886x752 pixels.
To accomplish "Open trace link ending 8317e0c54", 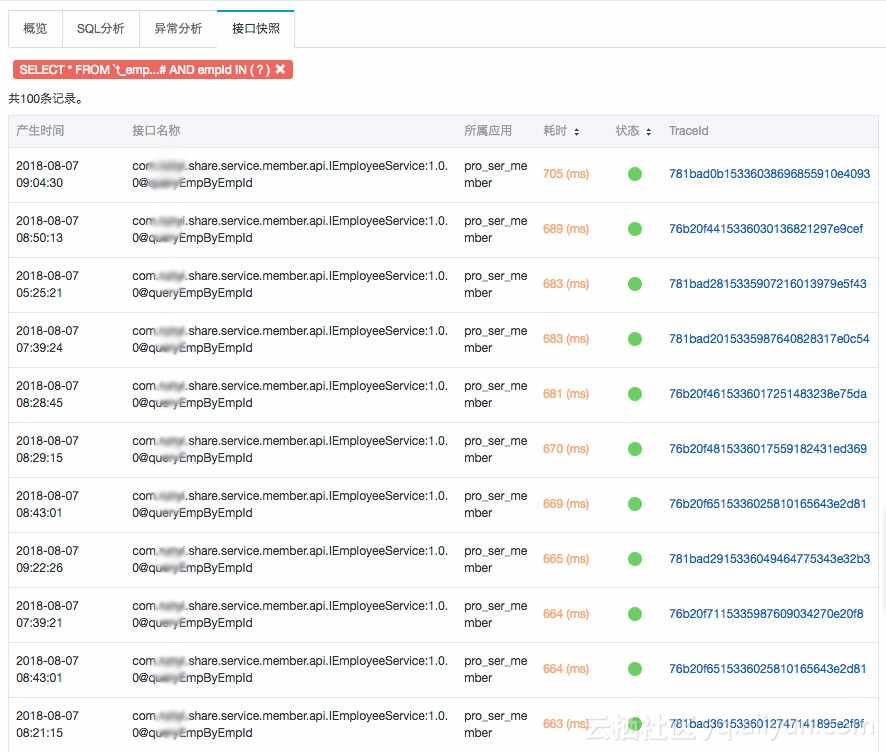I will [x=769, y=339].
